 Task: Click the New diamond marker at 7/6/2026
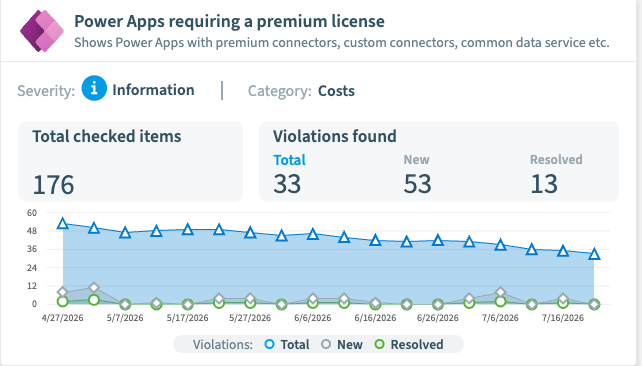tap(500, 292)
